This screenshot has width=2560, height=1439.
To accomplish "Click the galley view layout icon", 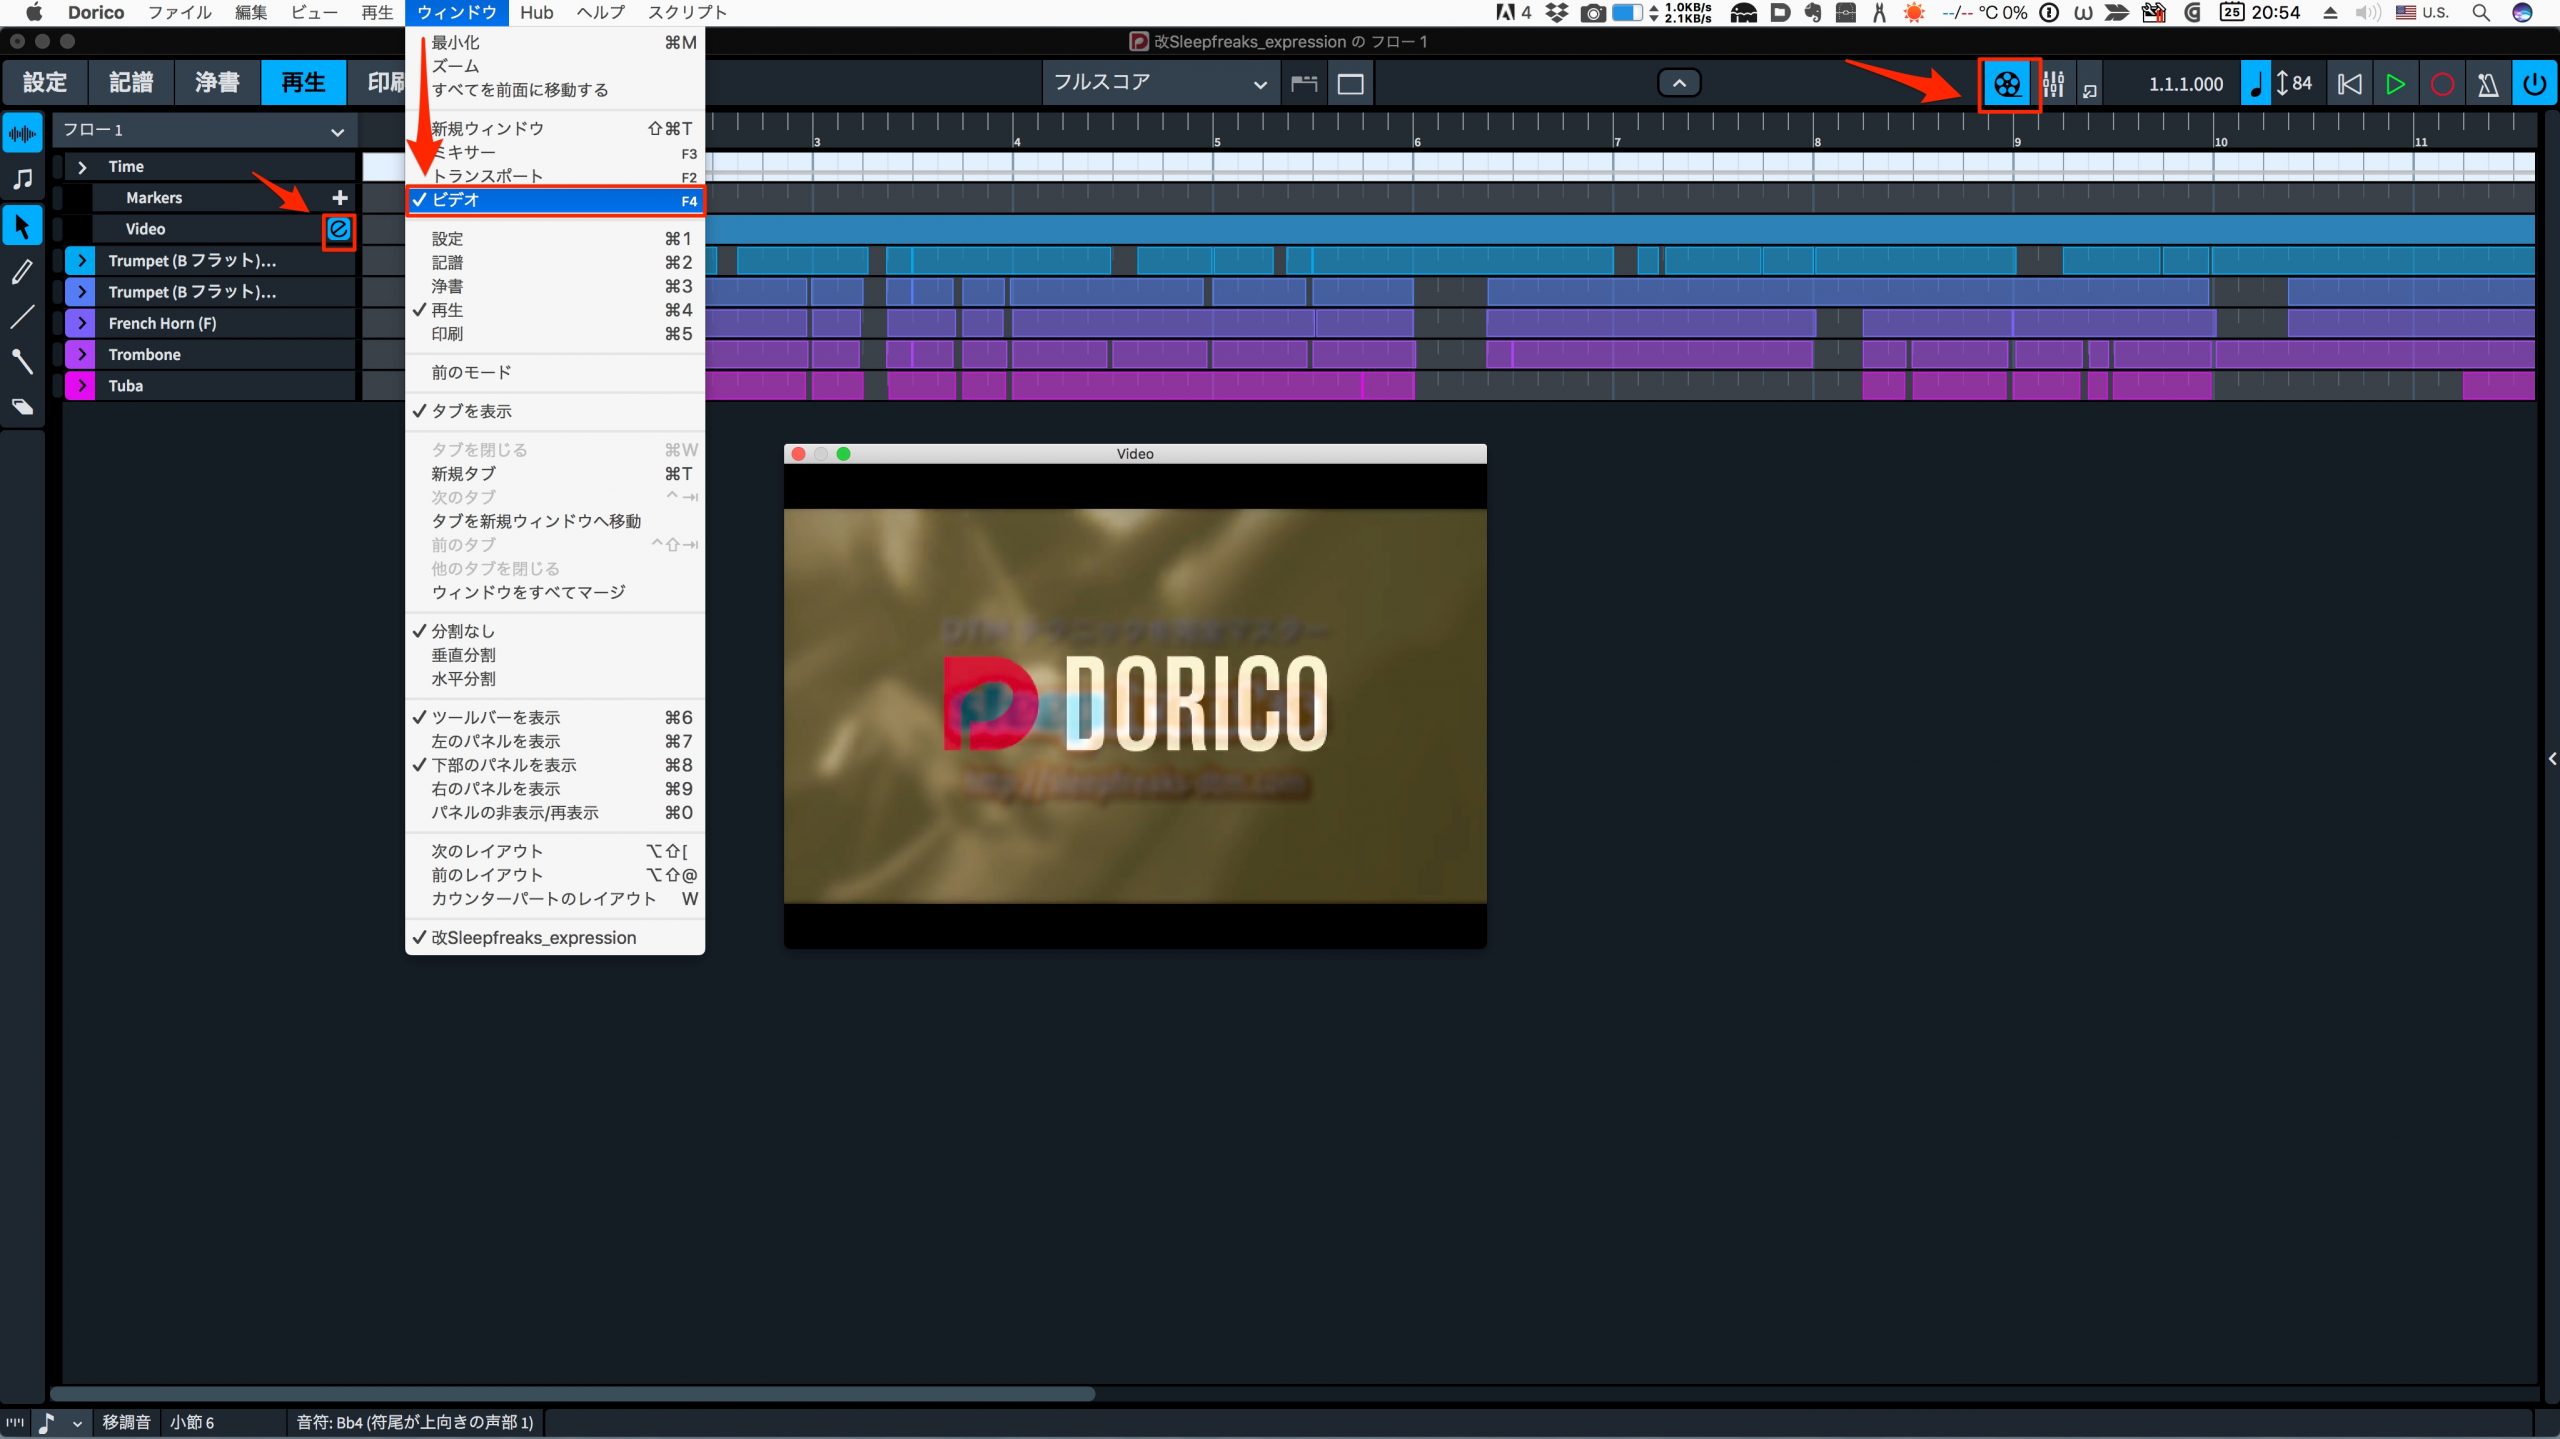I will (x=1303, y=84).
